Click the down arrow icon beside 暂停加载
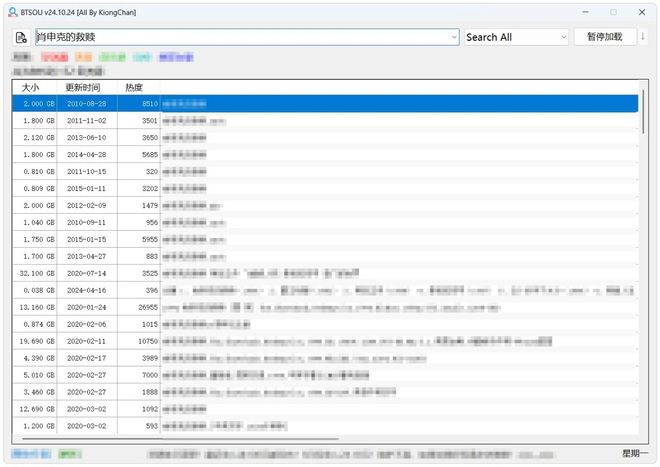 click(x=643, y=37)
